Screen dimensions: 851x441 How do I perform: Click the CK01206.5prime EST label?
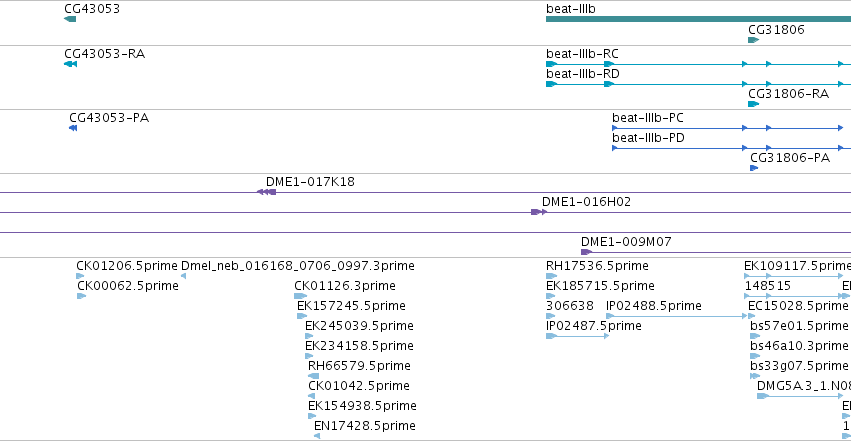[126, 266]
